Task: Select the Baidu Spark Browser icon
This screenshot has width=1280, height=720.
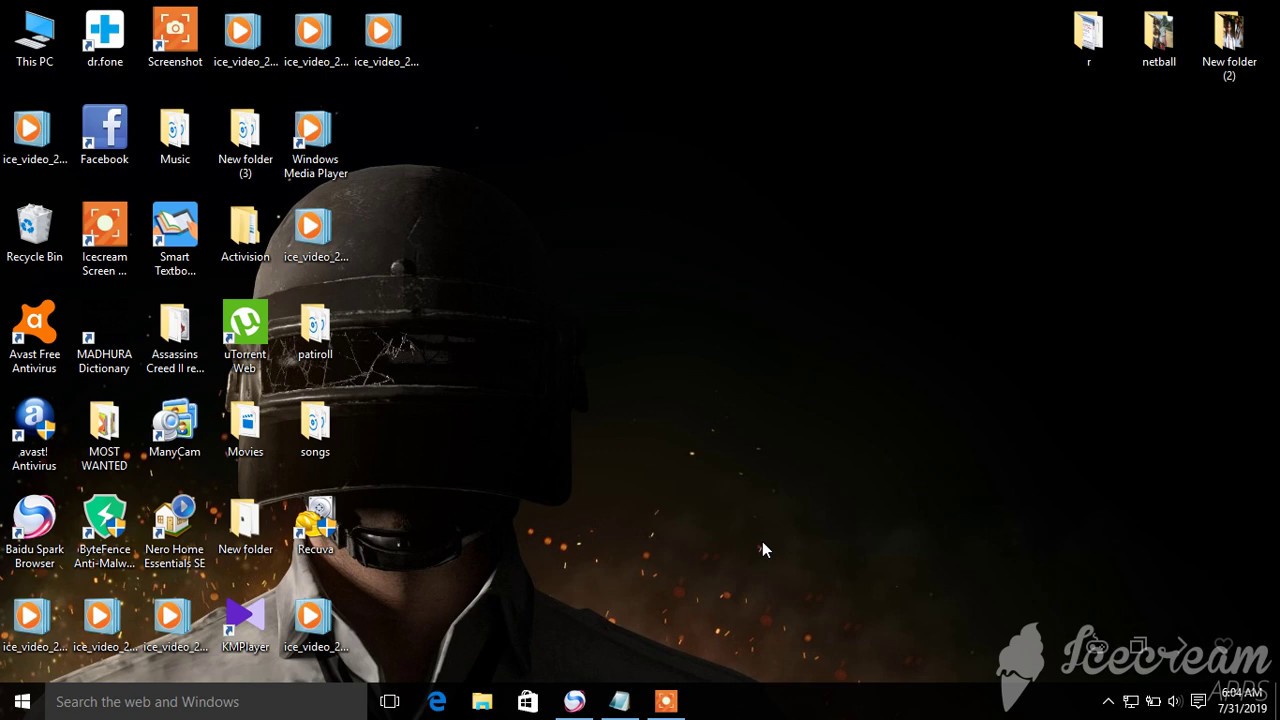Action: pyautogui.click(x=34, y=532)
